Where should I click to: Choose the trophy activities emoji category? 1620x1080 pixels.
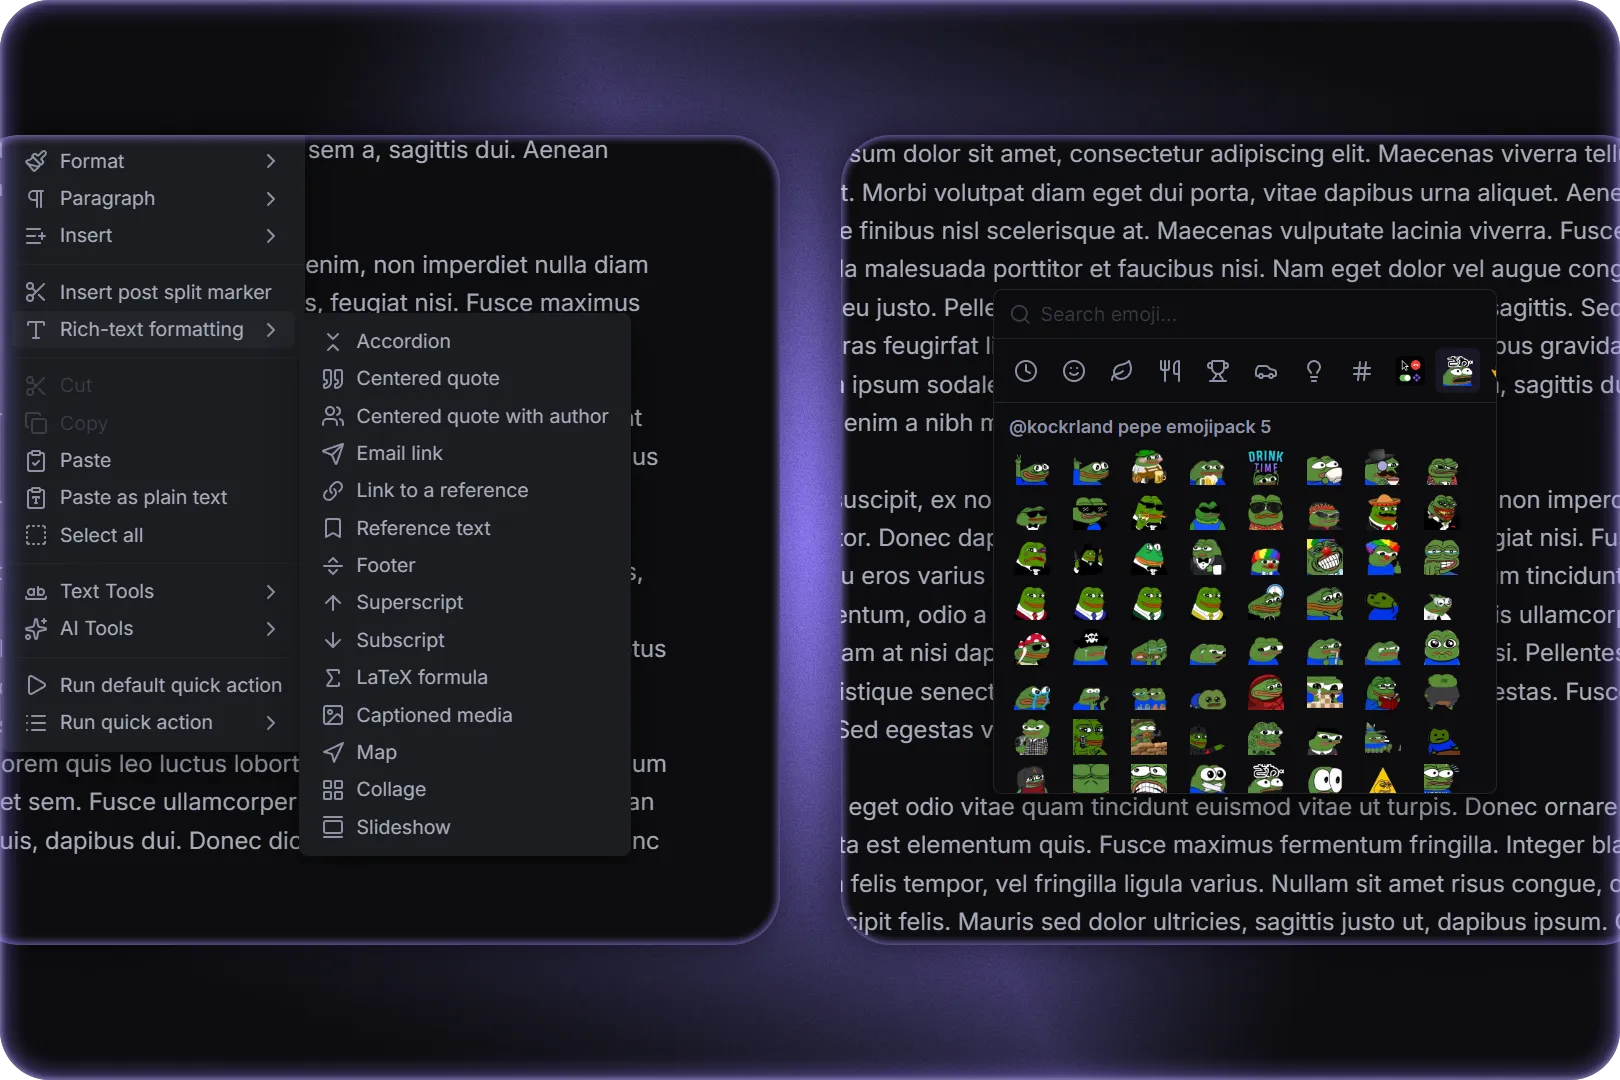pos(1218,372)
